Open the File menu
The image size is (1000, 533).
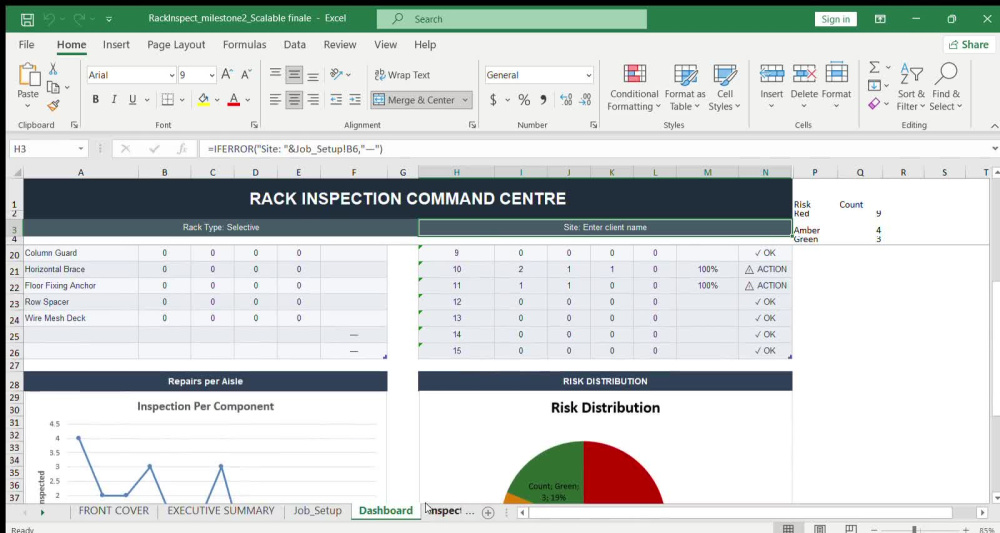[x=26, y=45]
